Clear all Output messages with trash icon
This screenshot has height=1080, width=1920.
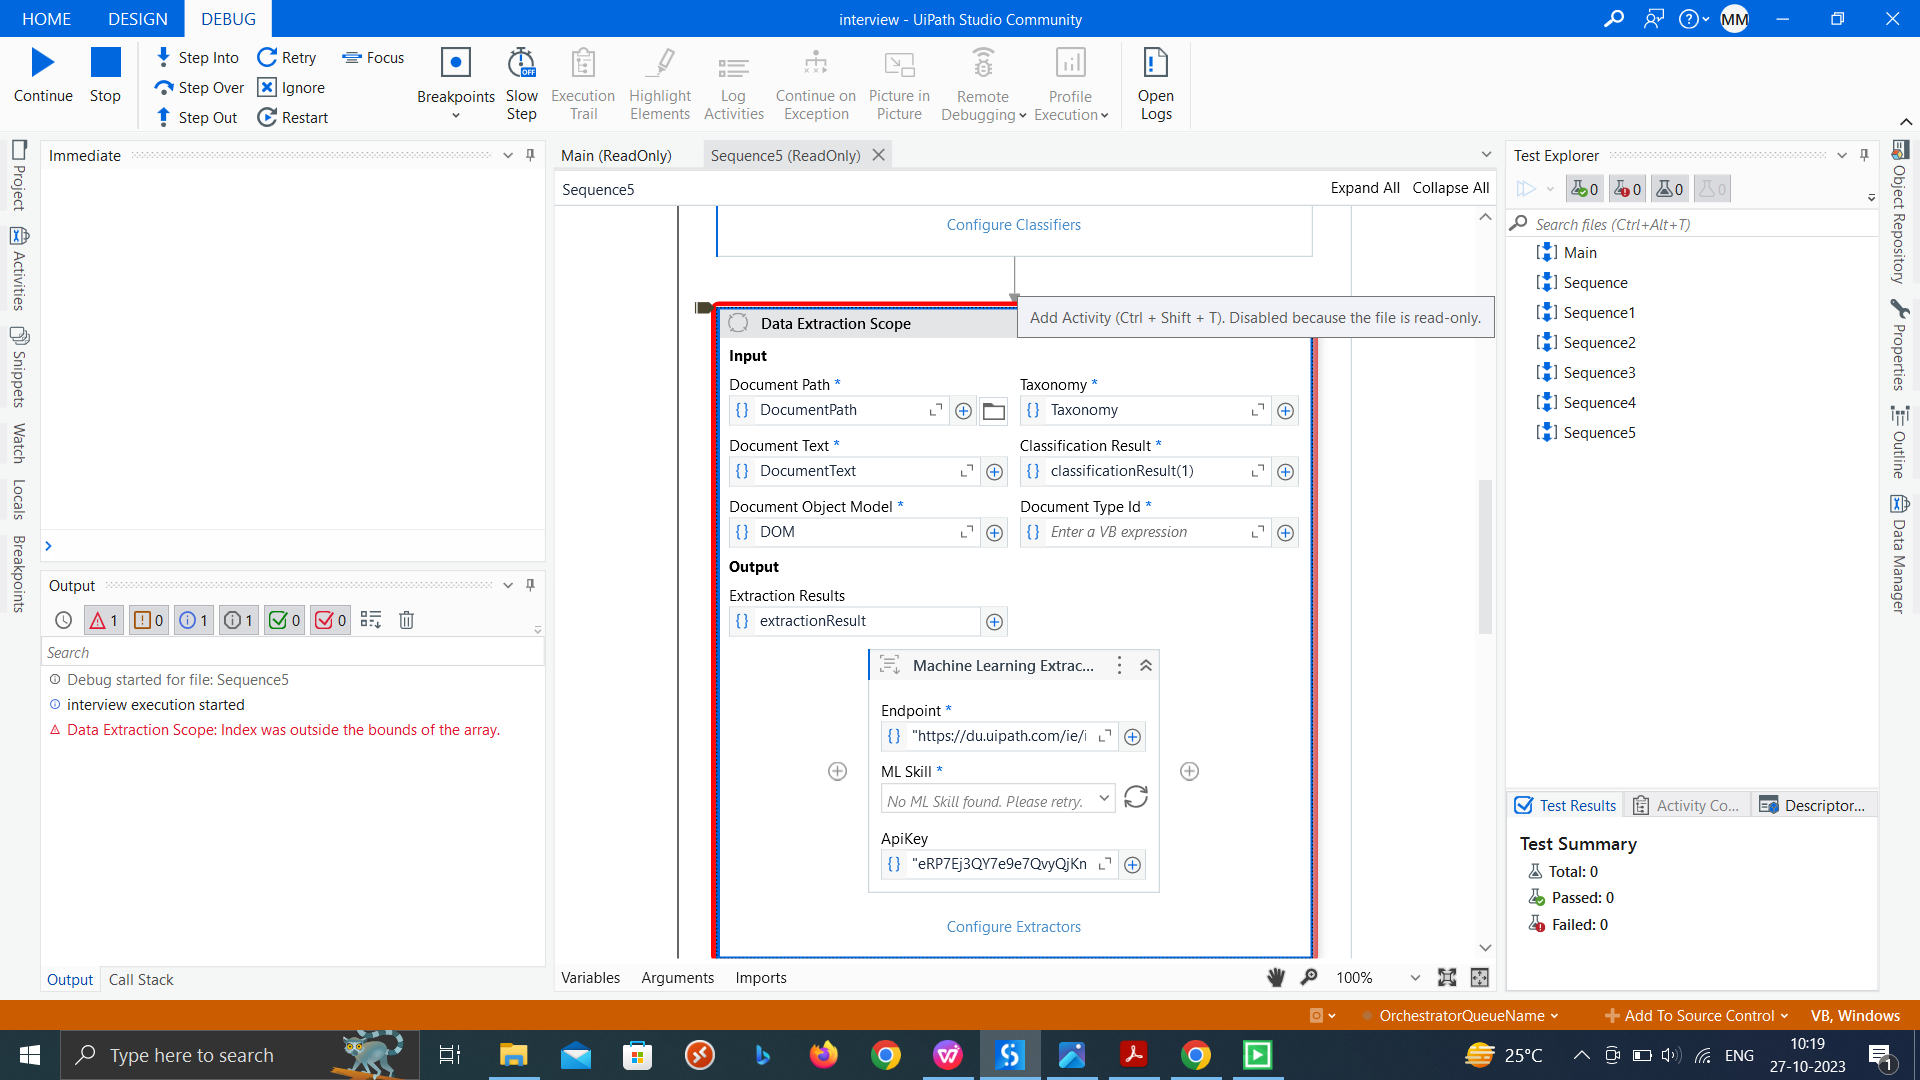[x=406, y=621]
